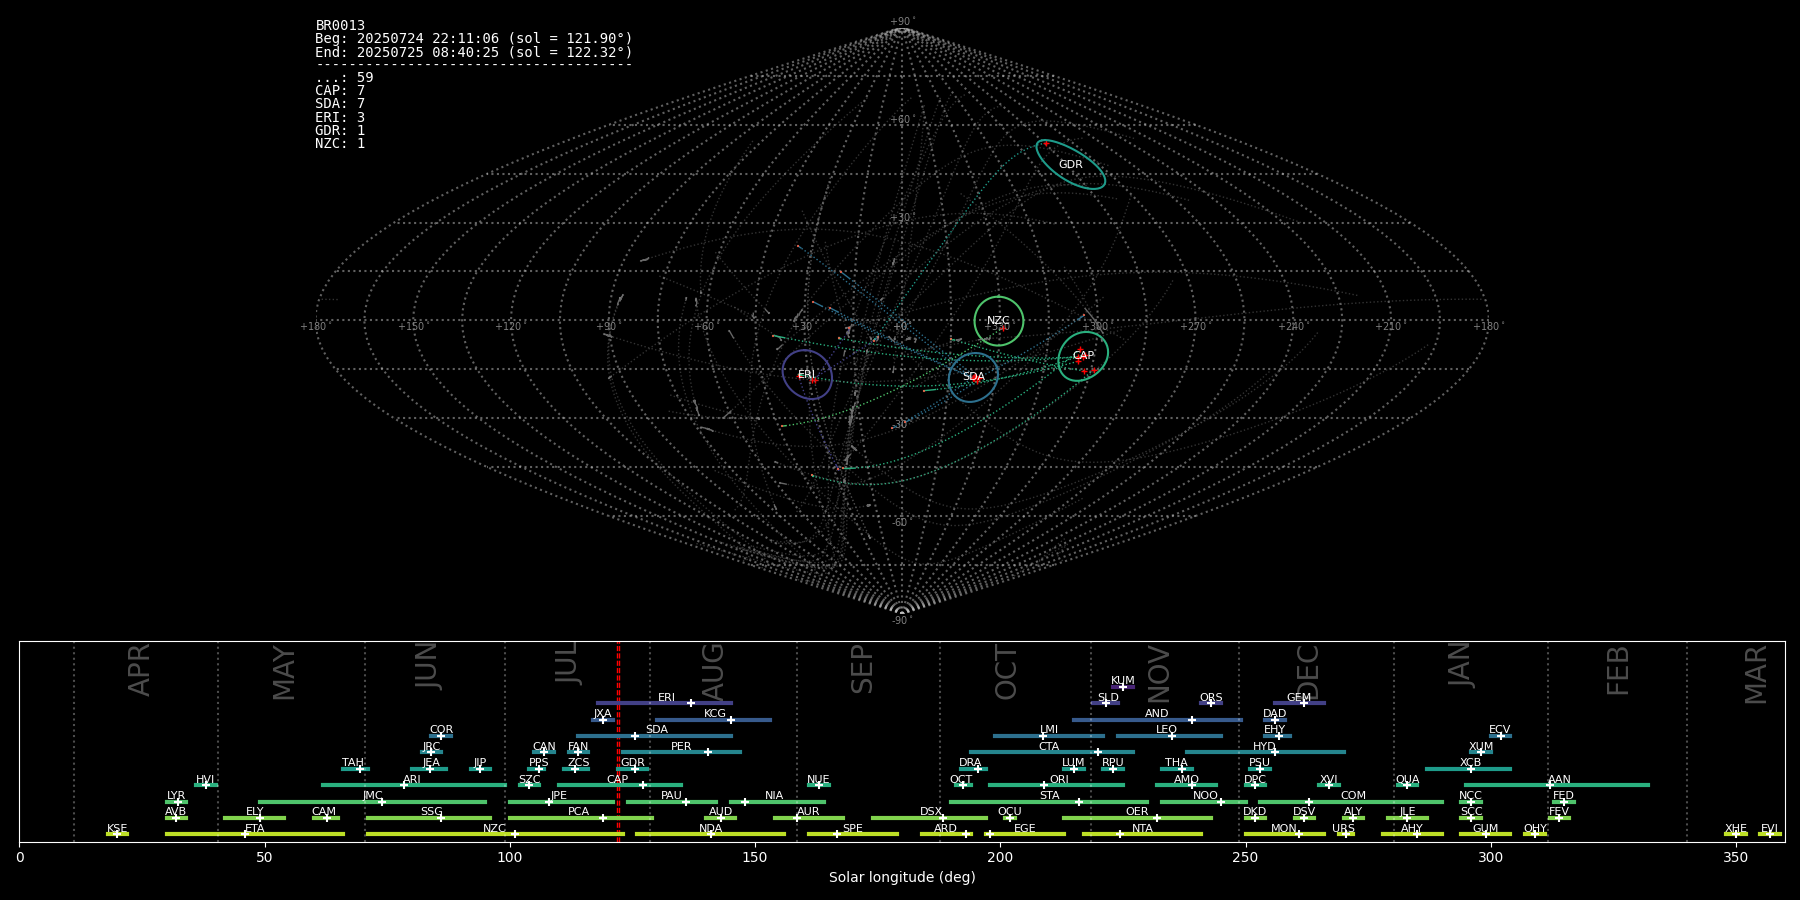Image resolution: width=1800 pixels, height=900 pixels.
Task: Click the NZC radiant circle label
Action: tap(998, 321)
